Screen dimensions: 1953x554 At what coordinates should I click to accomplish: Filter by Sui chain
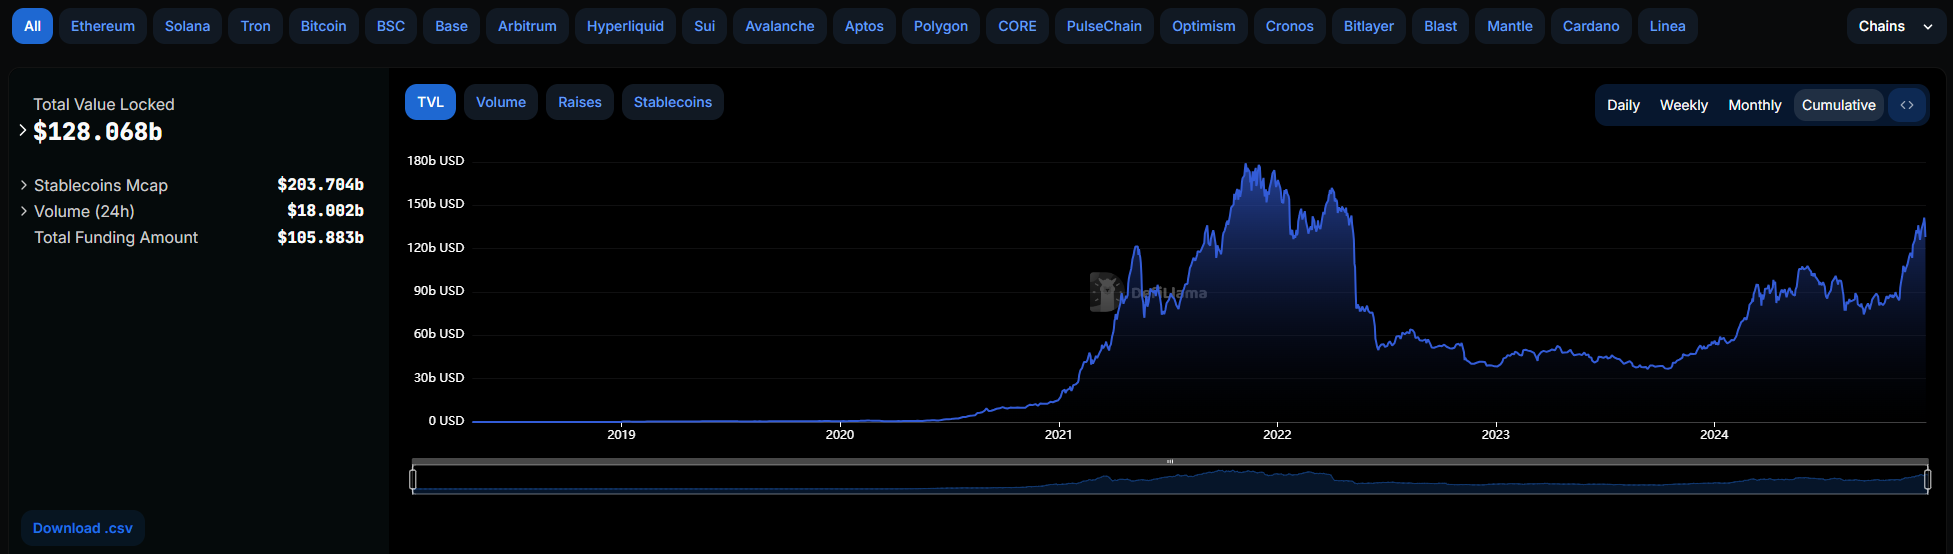tap(704, 26)
